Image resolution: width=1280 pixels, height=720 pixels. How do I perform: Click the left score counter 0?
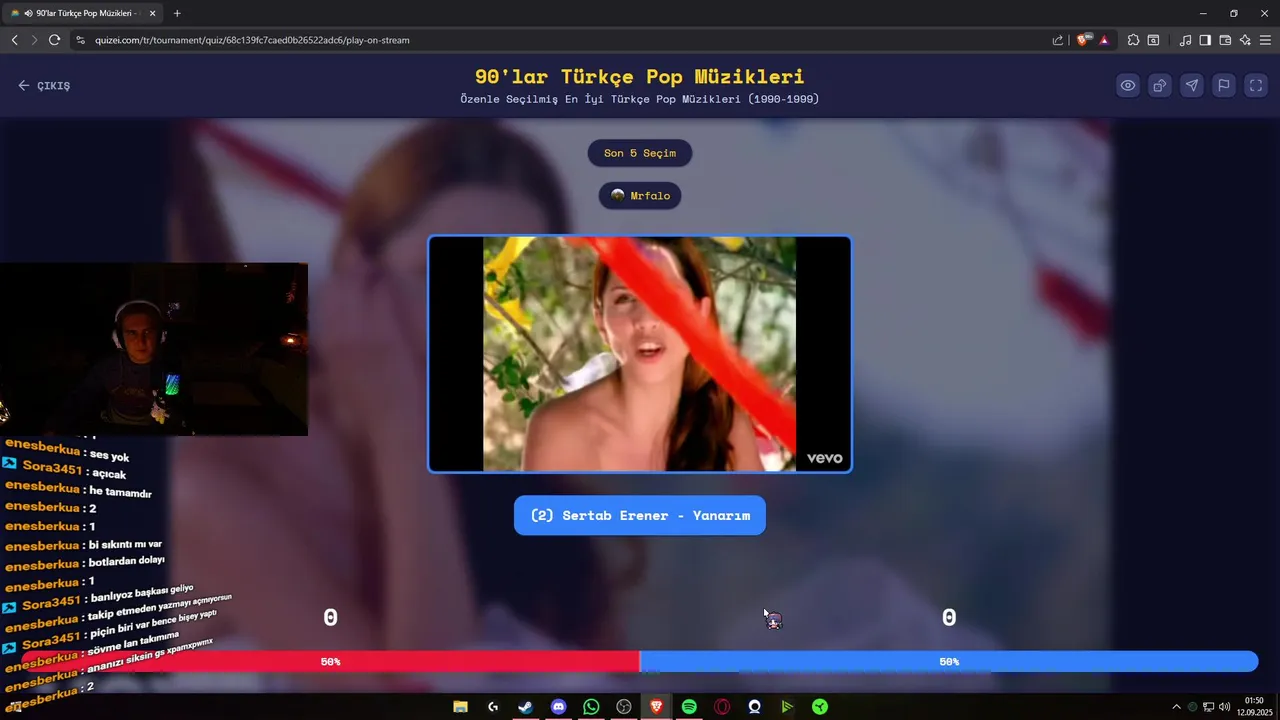pos(330,618)
